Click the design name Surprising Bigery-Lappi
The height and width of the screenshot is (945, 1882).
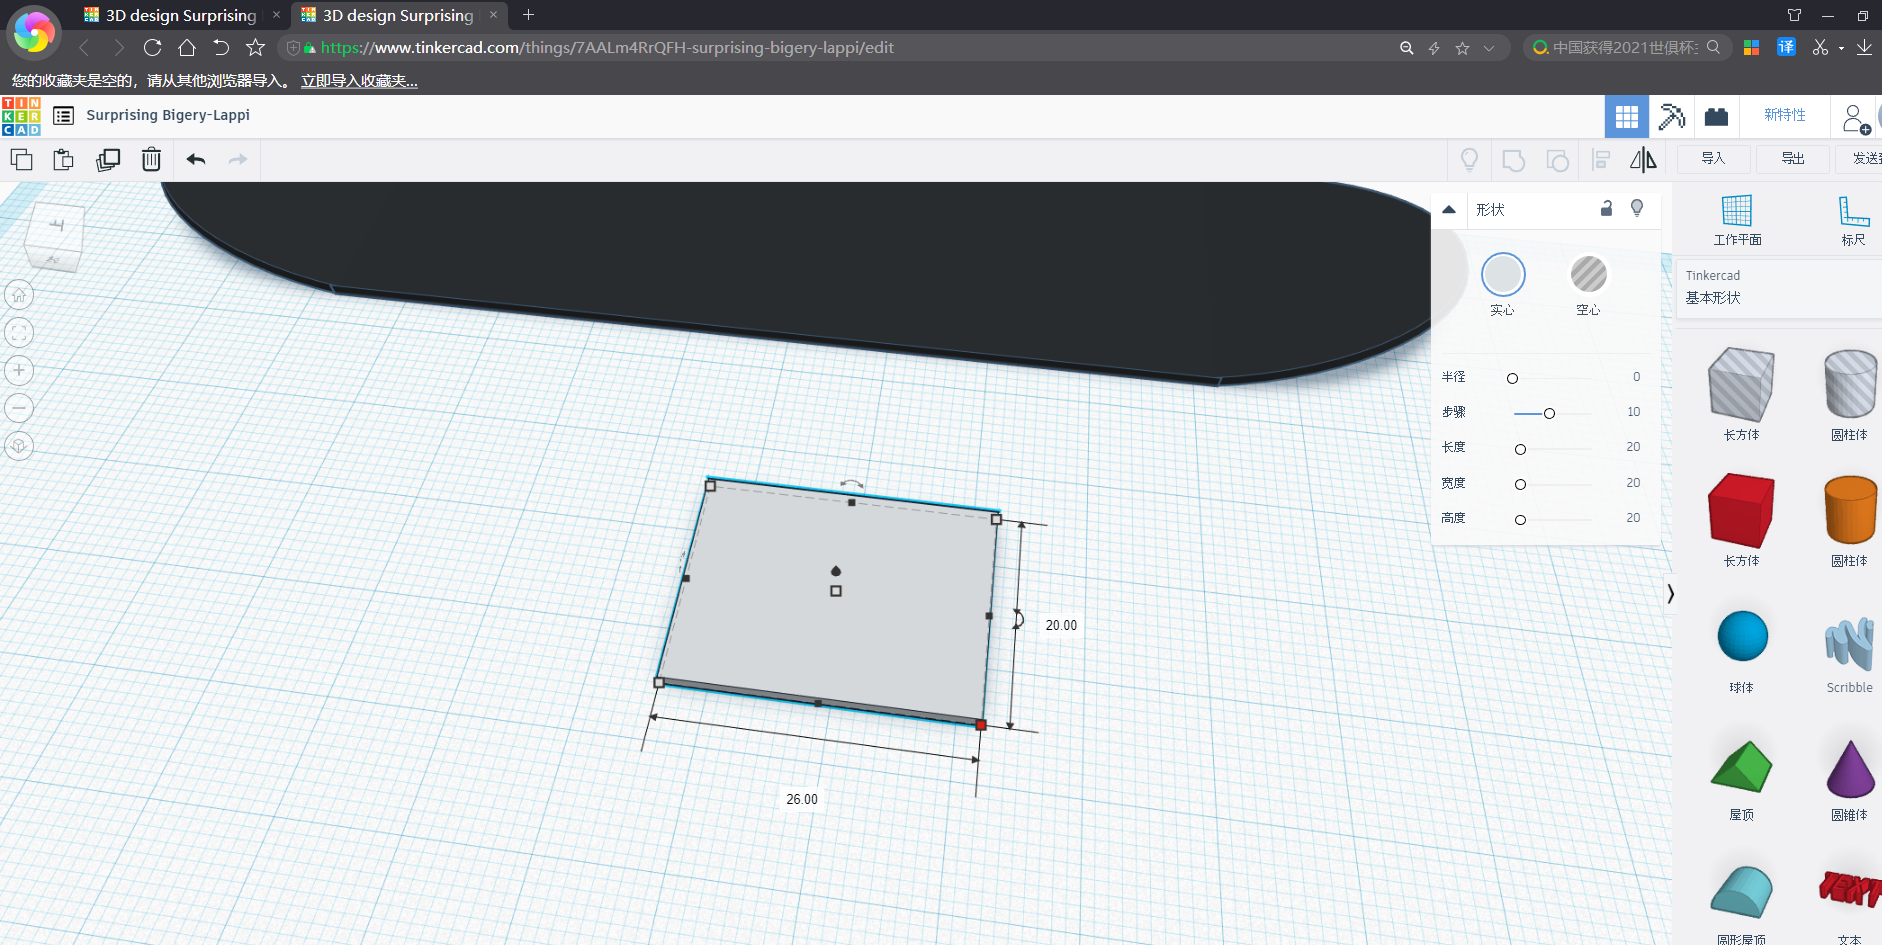tap(168, 115)
